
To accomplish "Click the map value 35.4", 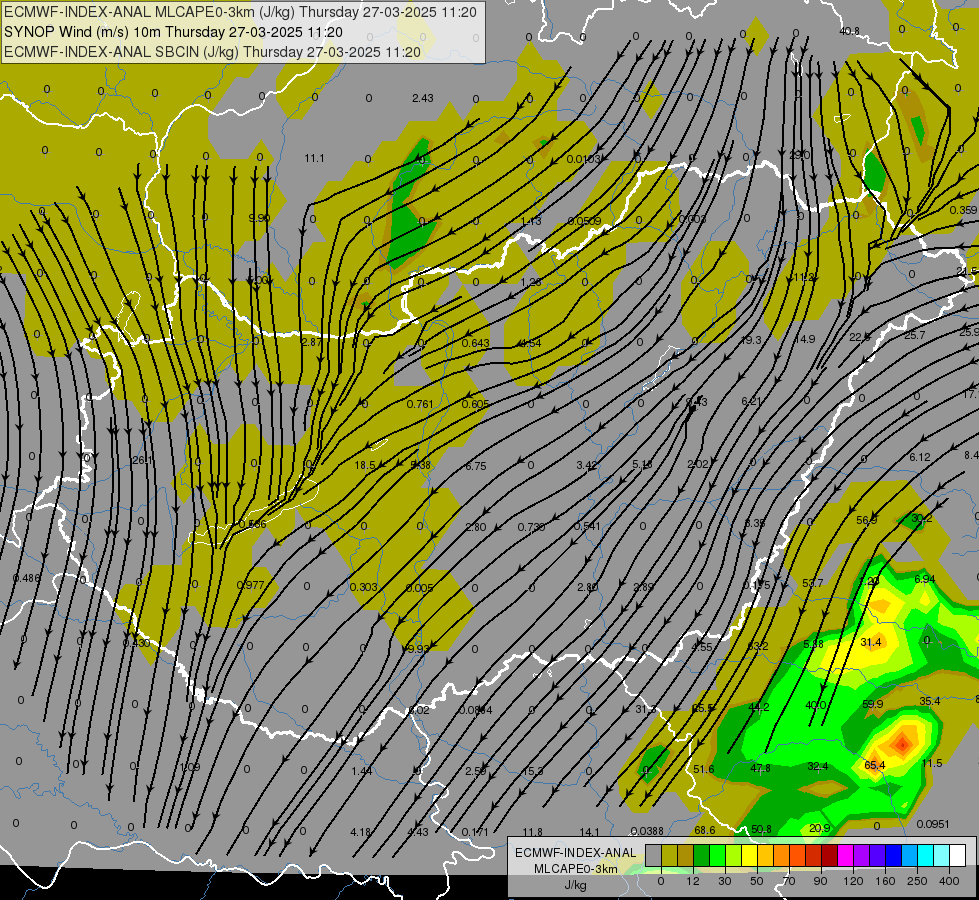I will [x=930, y=701].
